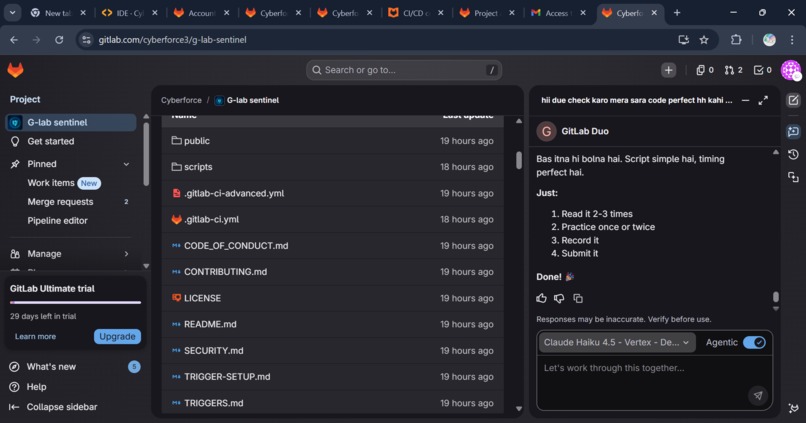Copy the Duo response text

pyautogui.click(x=578, y=298)
